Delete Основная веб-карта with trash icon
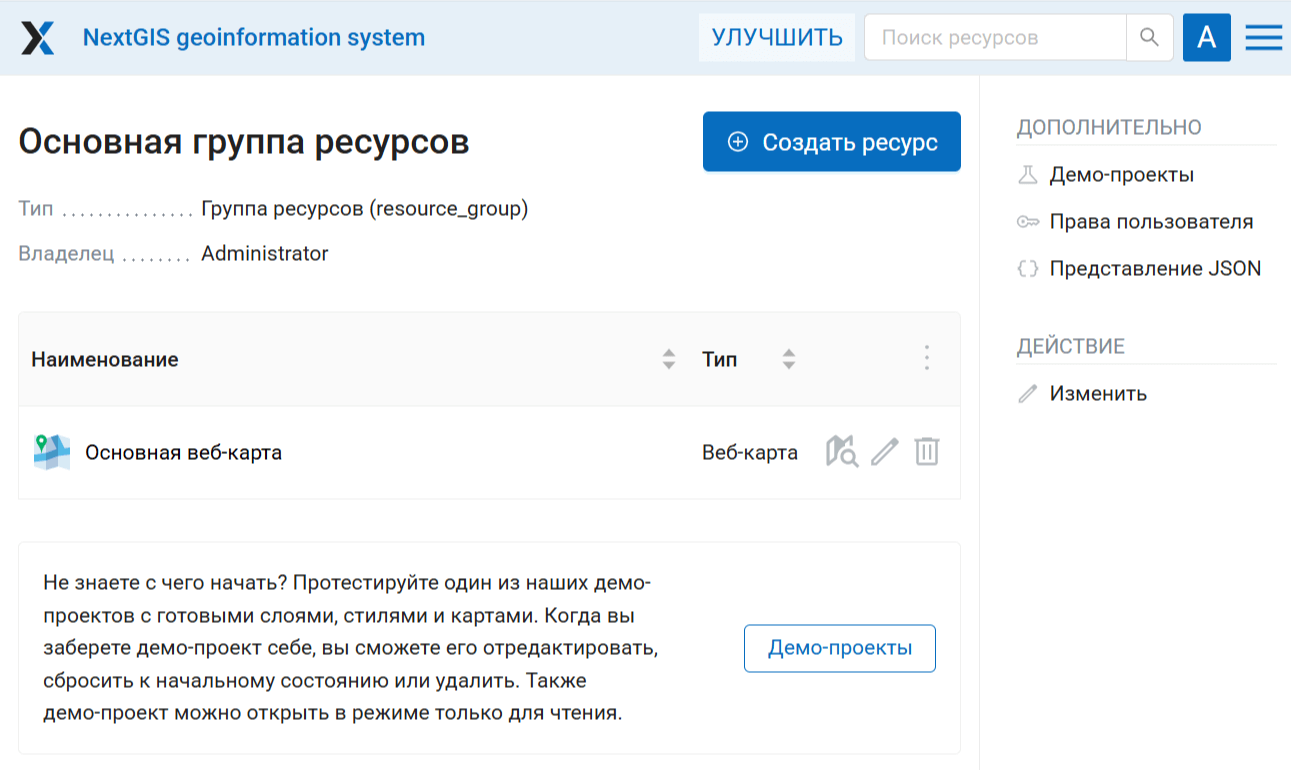The width and height of the screenshot is (1291, 770). (x=927, y=452)
